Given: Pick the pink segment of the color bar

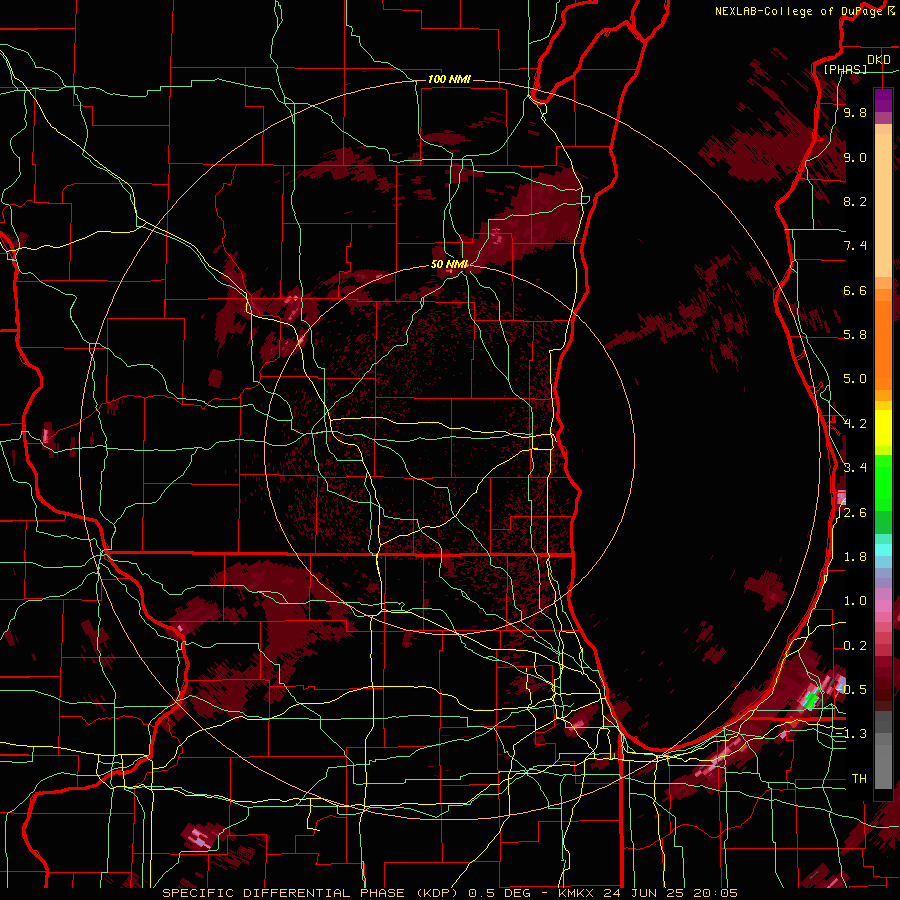Looking at the screenshot, I should tap(883, 606).
